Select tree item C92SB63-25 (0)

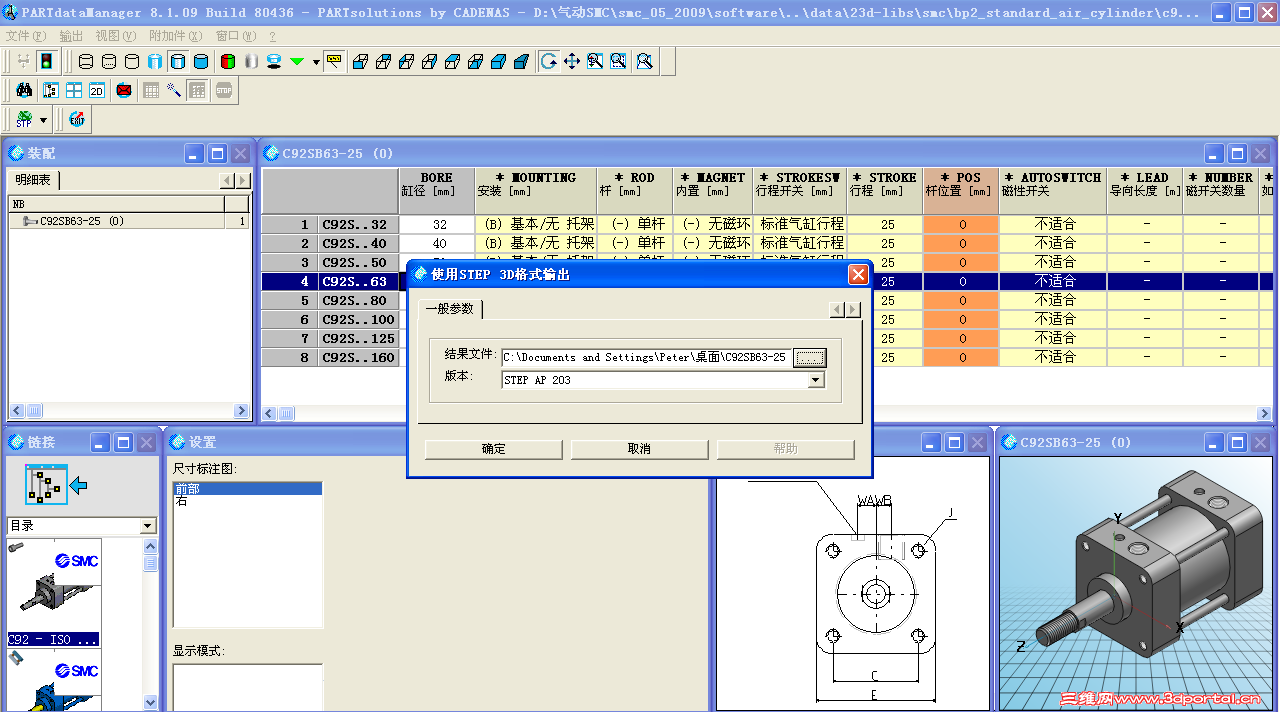tap(82, 221)
